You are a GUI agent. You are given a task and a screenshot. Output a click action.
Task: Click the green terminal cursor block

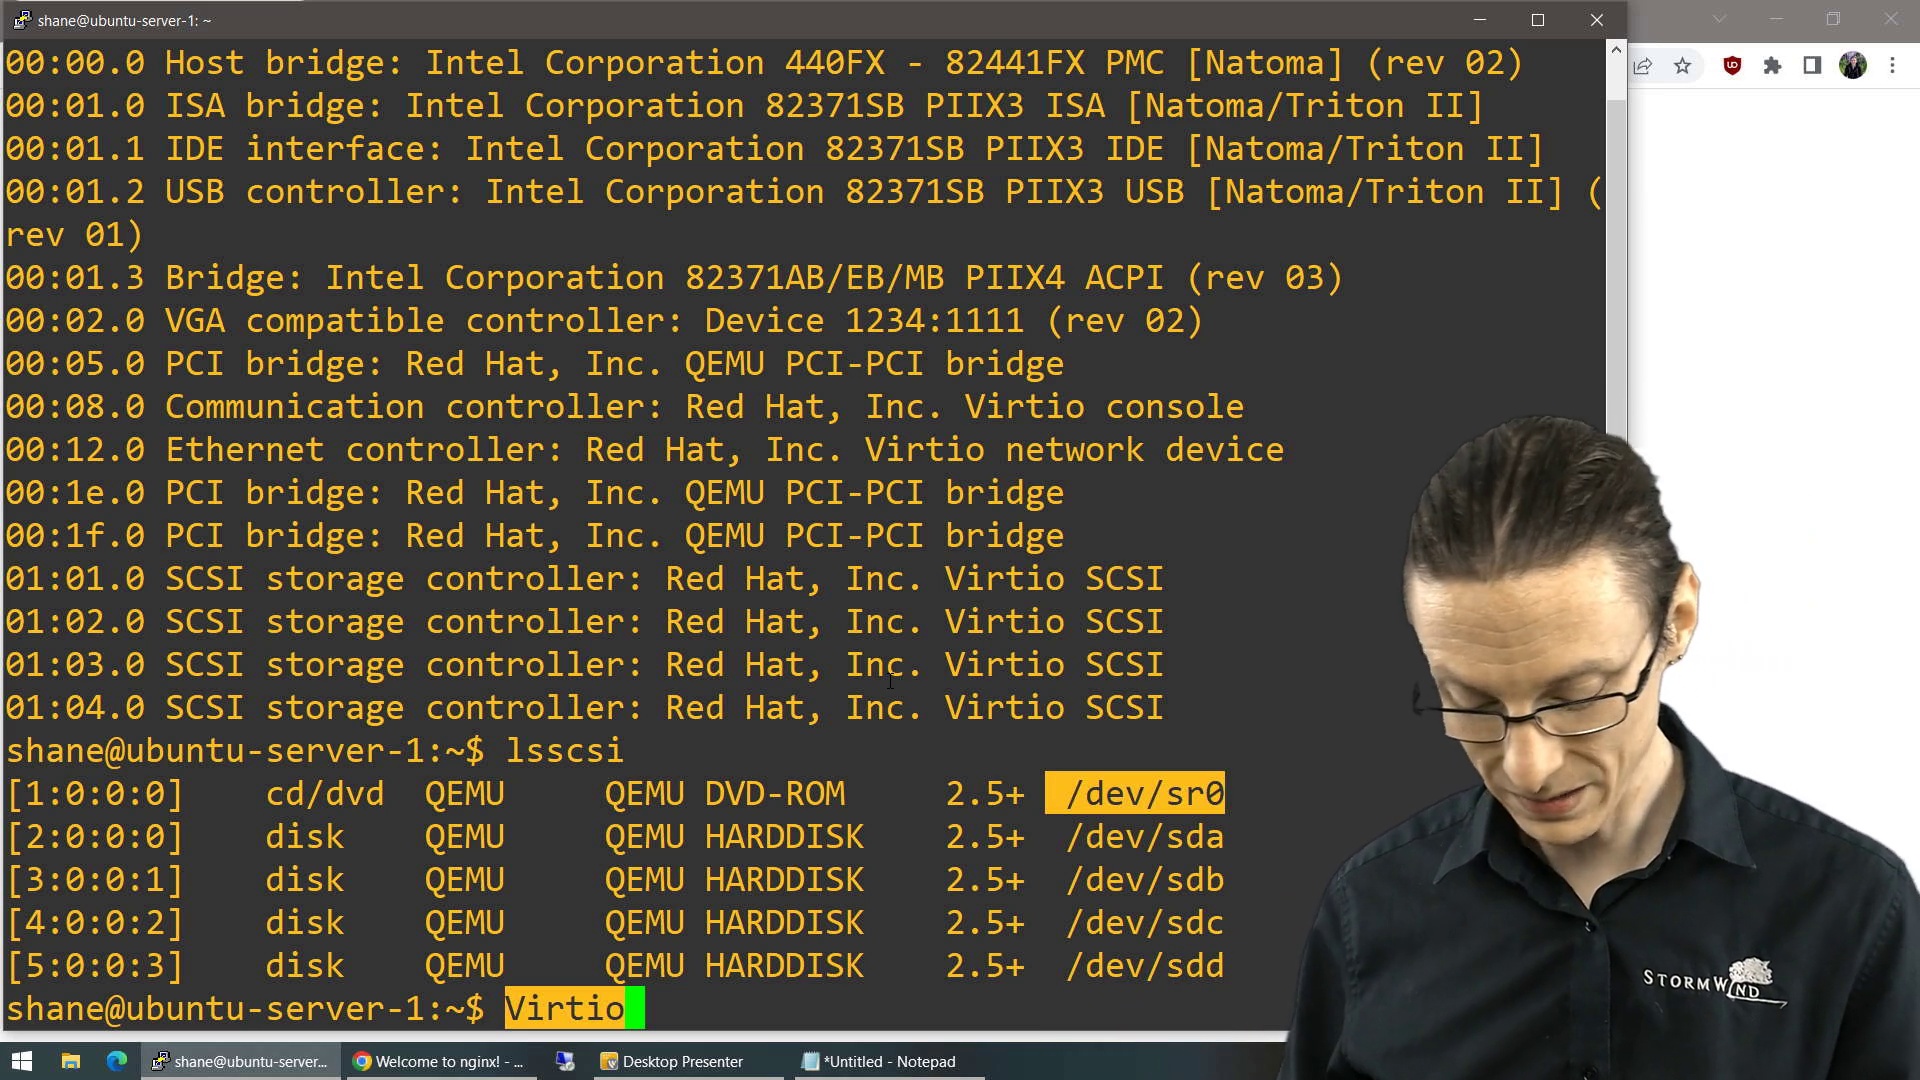click(x=635, y=1008)
